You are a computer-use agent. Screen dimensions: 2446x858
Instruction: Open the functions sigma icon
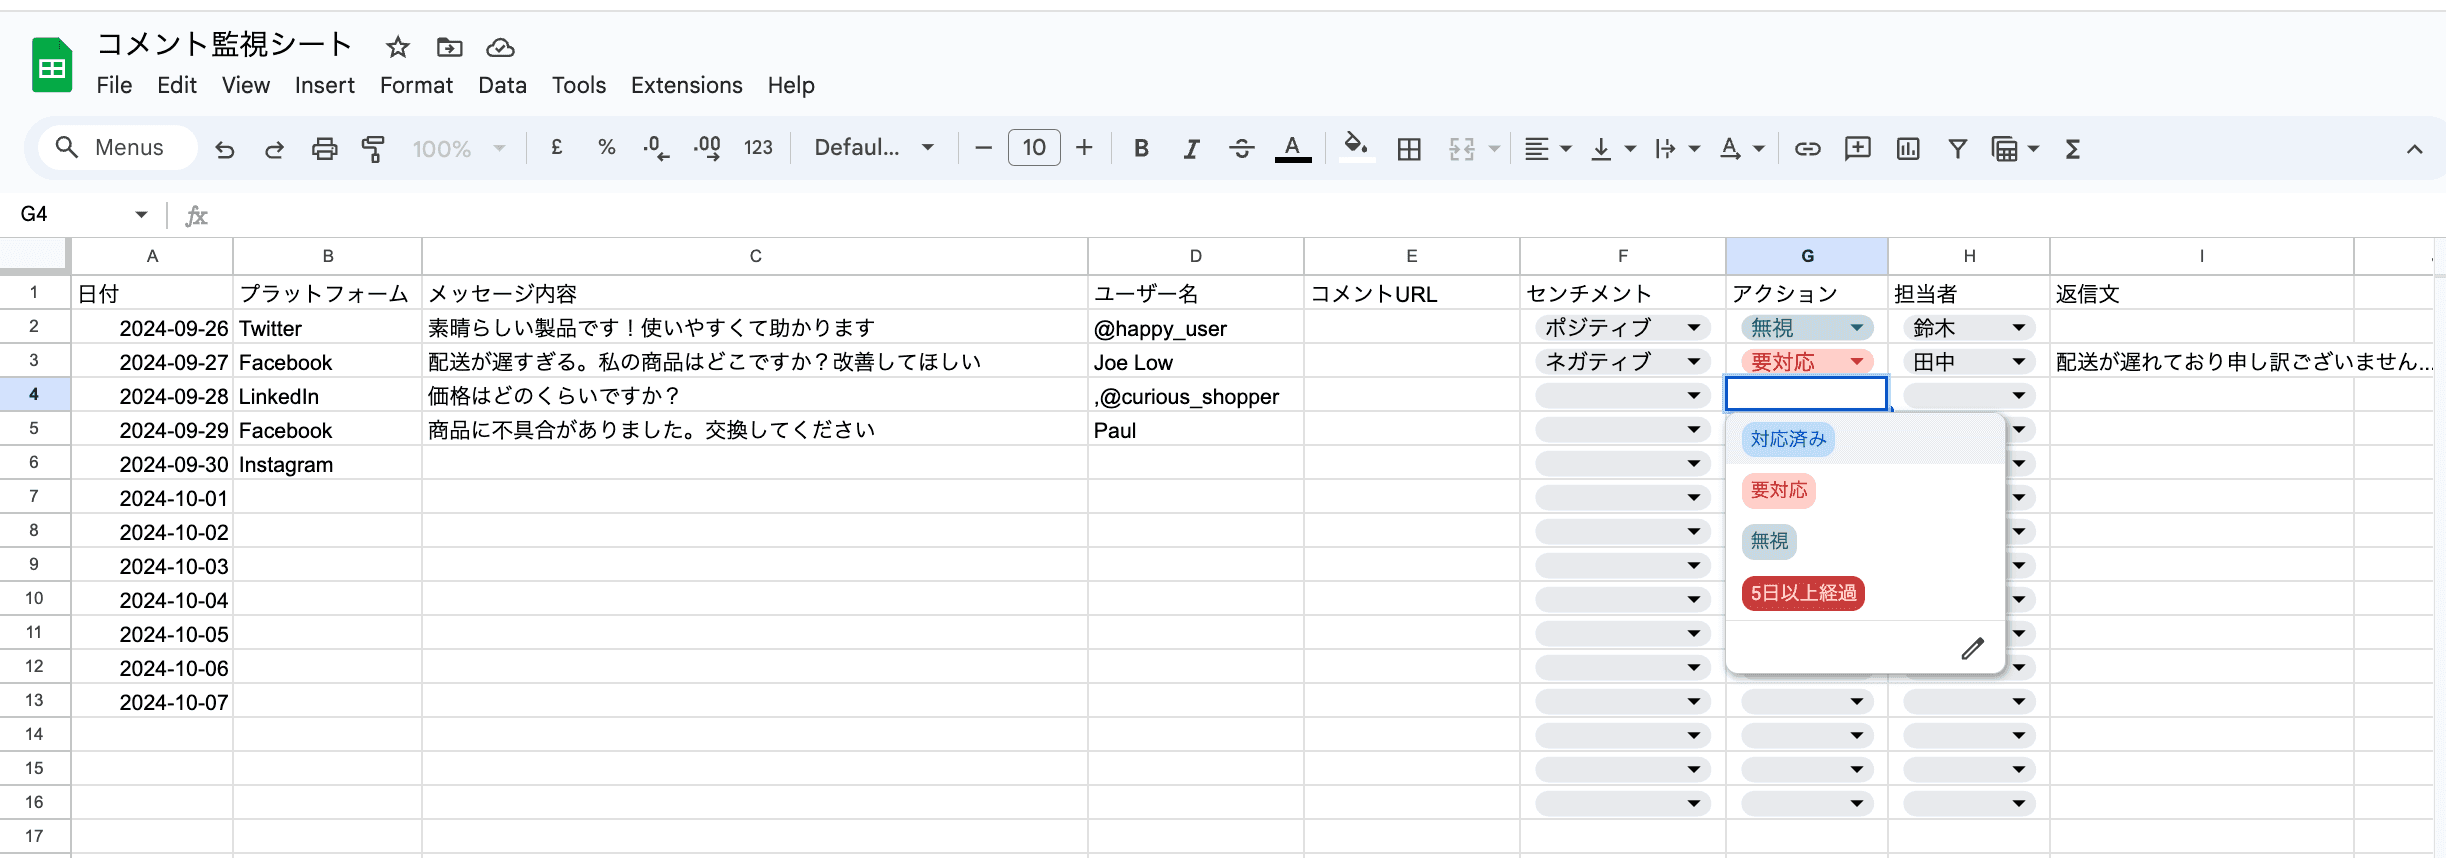pos(2073,149)
